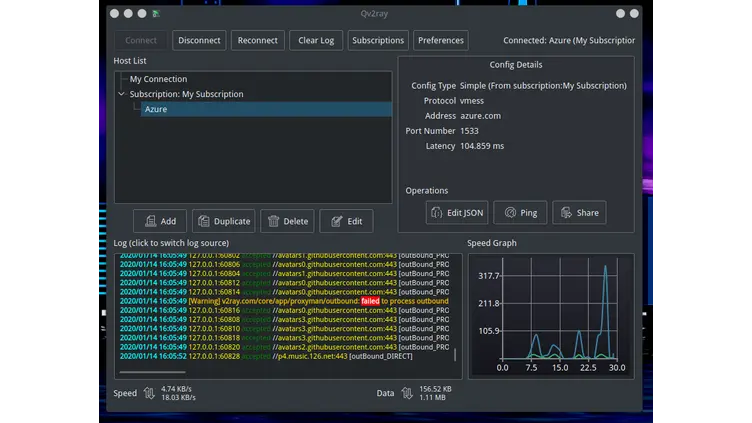The width and height of the screenshot is (752, 423).
Task: Edit the selected connection
Action: (346, 221)
